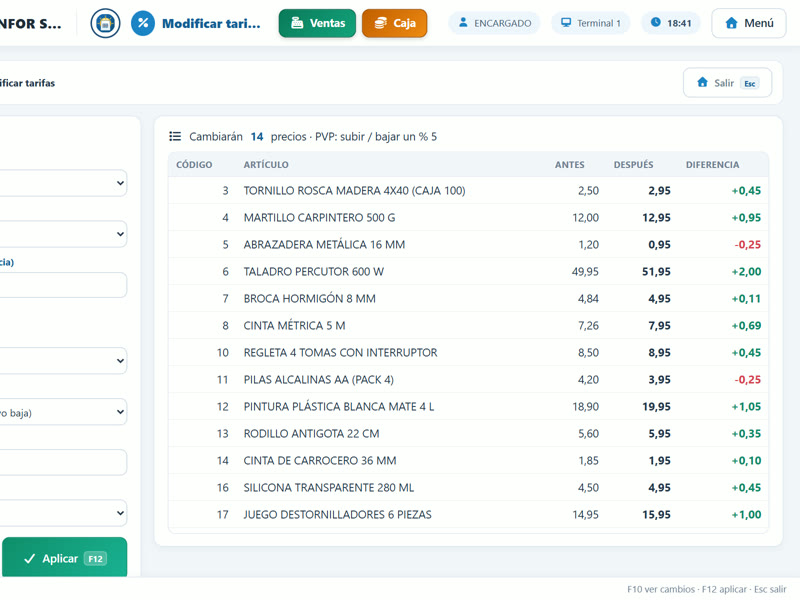This screenshot has width=800, height=600.
Task: Click the DESPUÉS column header
Action: pyautogui.click(x=633, y=165)
